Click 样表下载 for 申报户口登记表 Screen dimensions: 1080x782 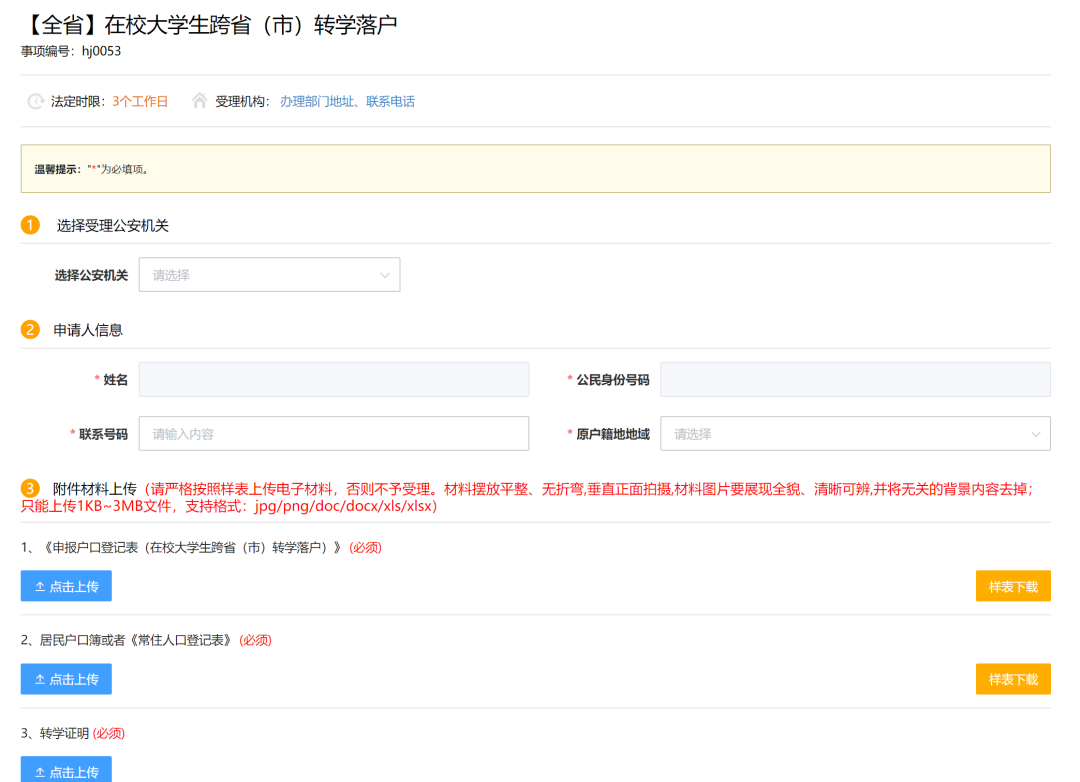[x=1013, y=586]
